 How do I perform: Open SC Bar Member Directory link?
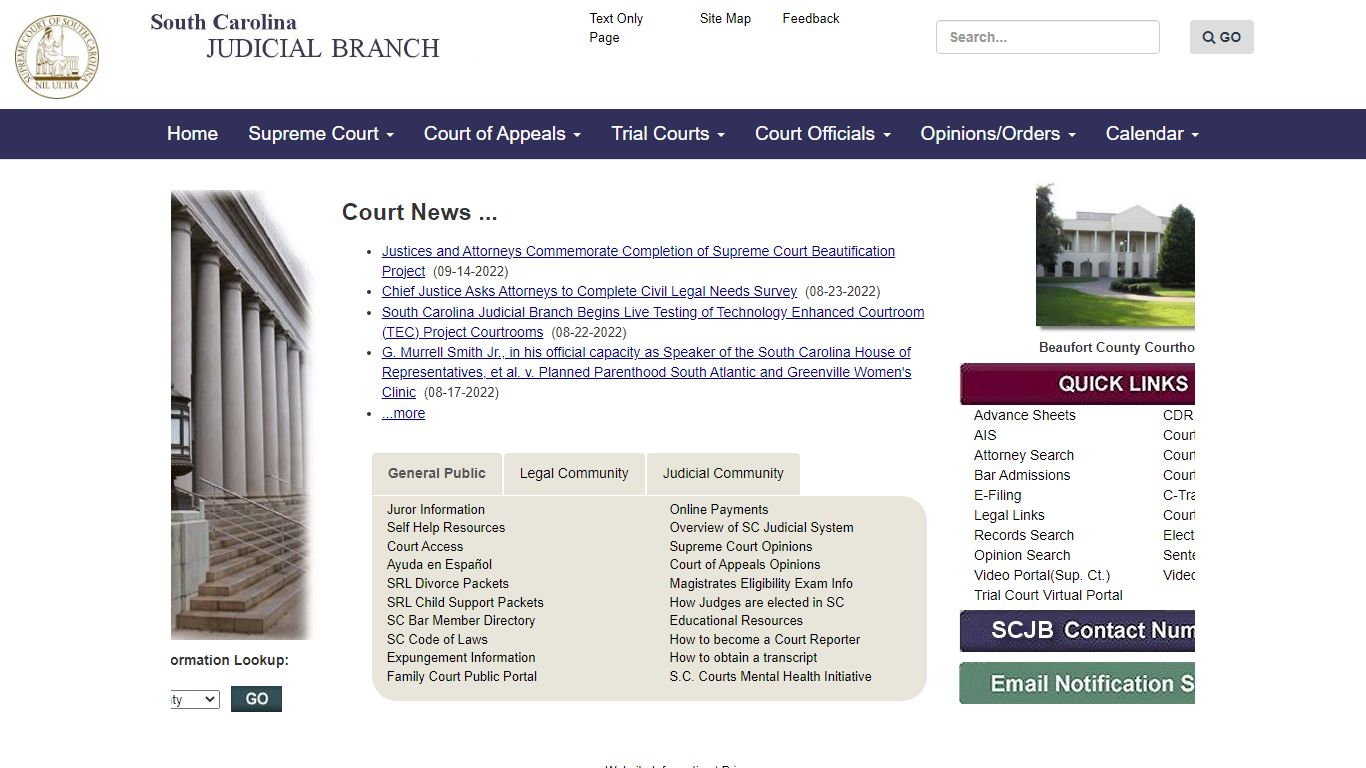(x=461, y=621)
